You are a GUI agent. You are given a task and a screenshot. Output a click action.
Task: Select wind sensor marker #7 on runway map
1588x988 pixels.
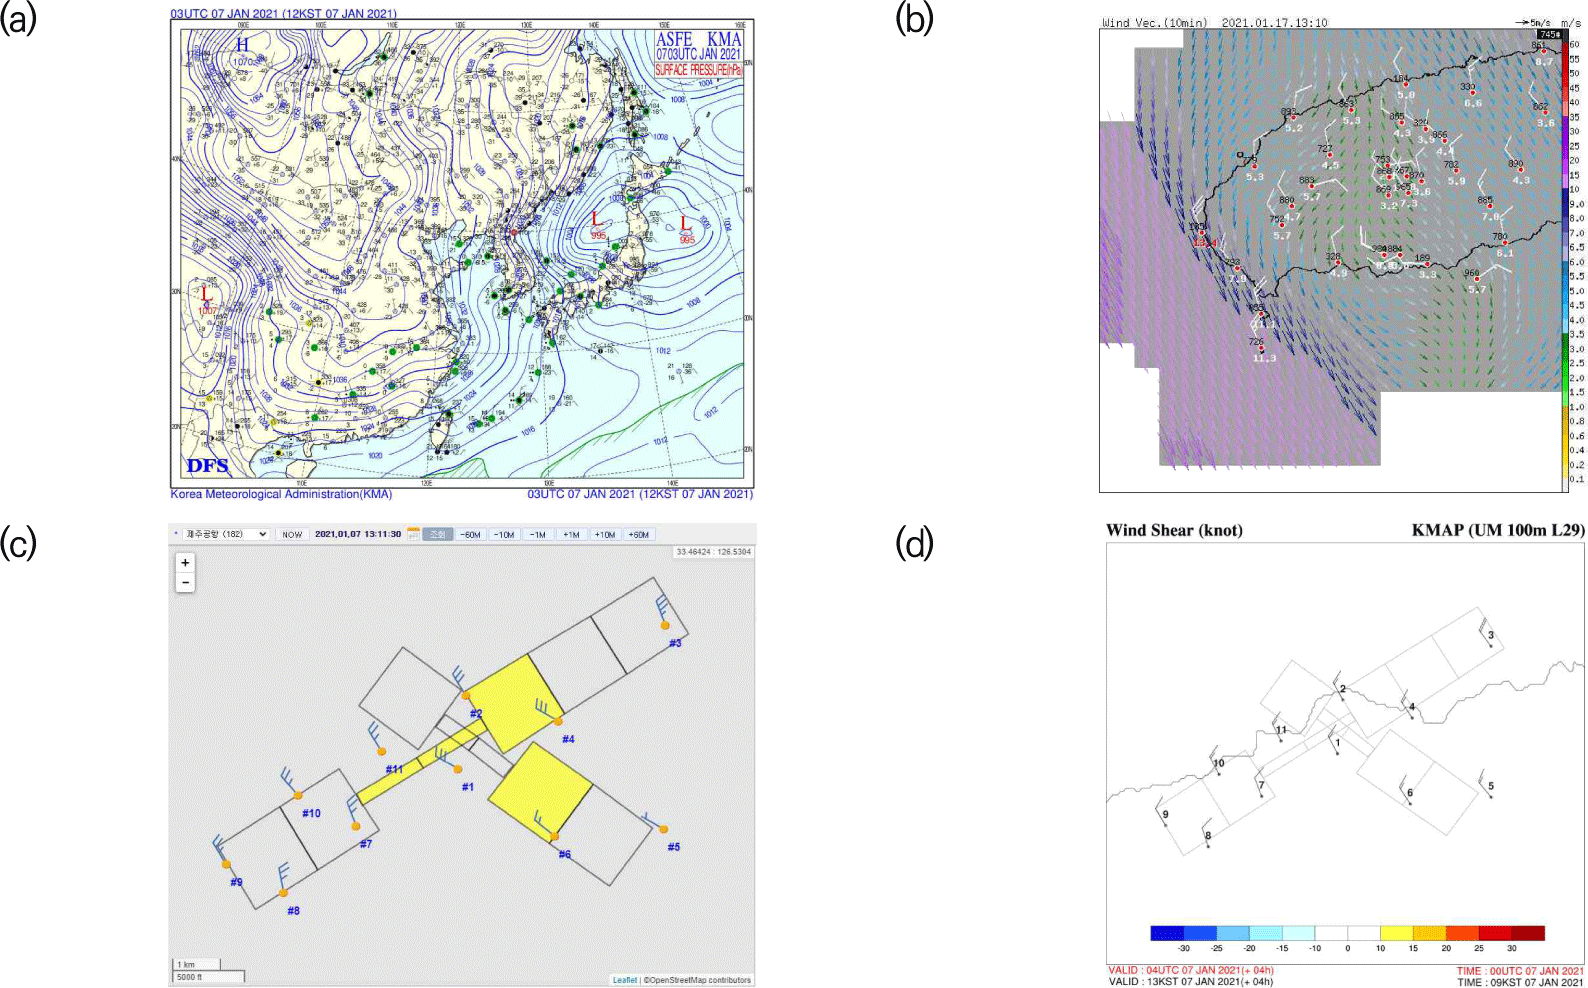pyautogui.click(x=356, y=826)
